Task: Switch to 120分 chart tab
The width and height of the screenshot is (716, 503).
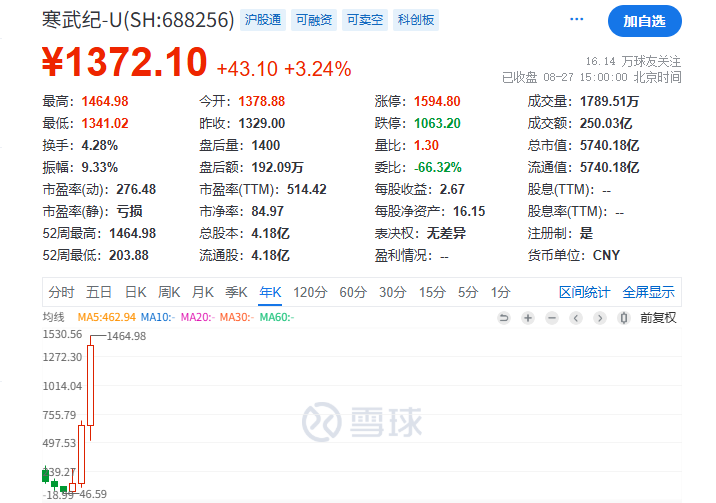Action: 310,292
